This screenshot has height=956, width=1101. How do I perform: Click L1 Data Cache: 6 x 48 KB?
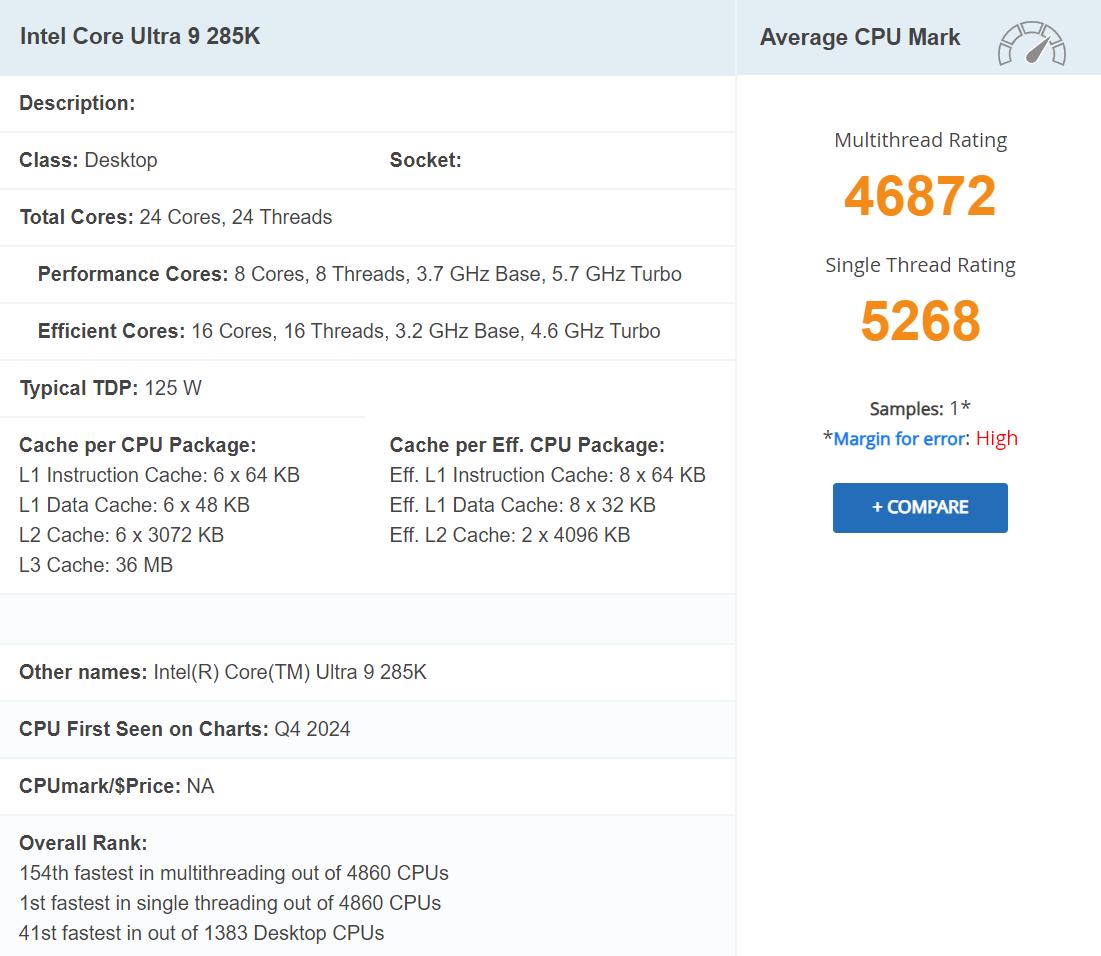pyautogui.click(x=134, y=505)
